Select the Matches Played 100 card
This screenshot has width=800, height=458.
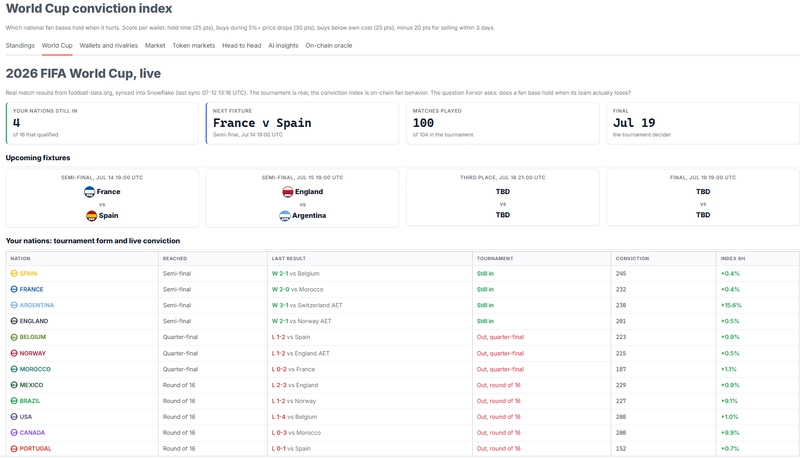tap(503, 123)
